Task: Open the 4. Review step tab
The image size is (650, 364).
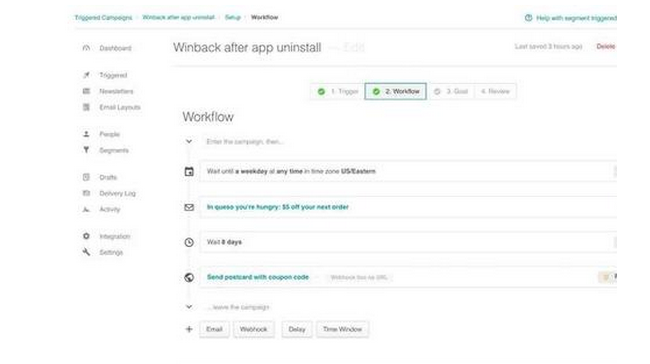Action: (x=495, y=91)
